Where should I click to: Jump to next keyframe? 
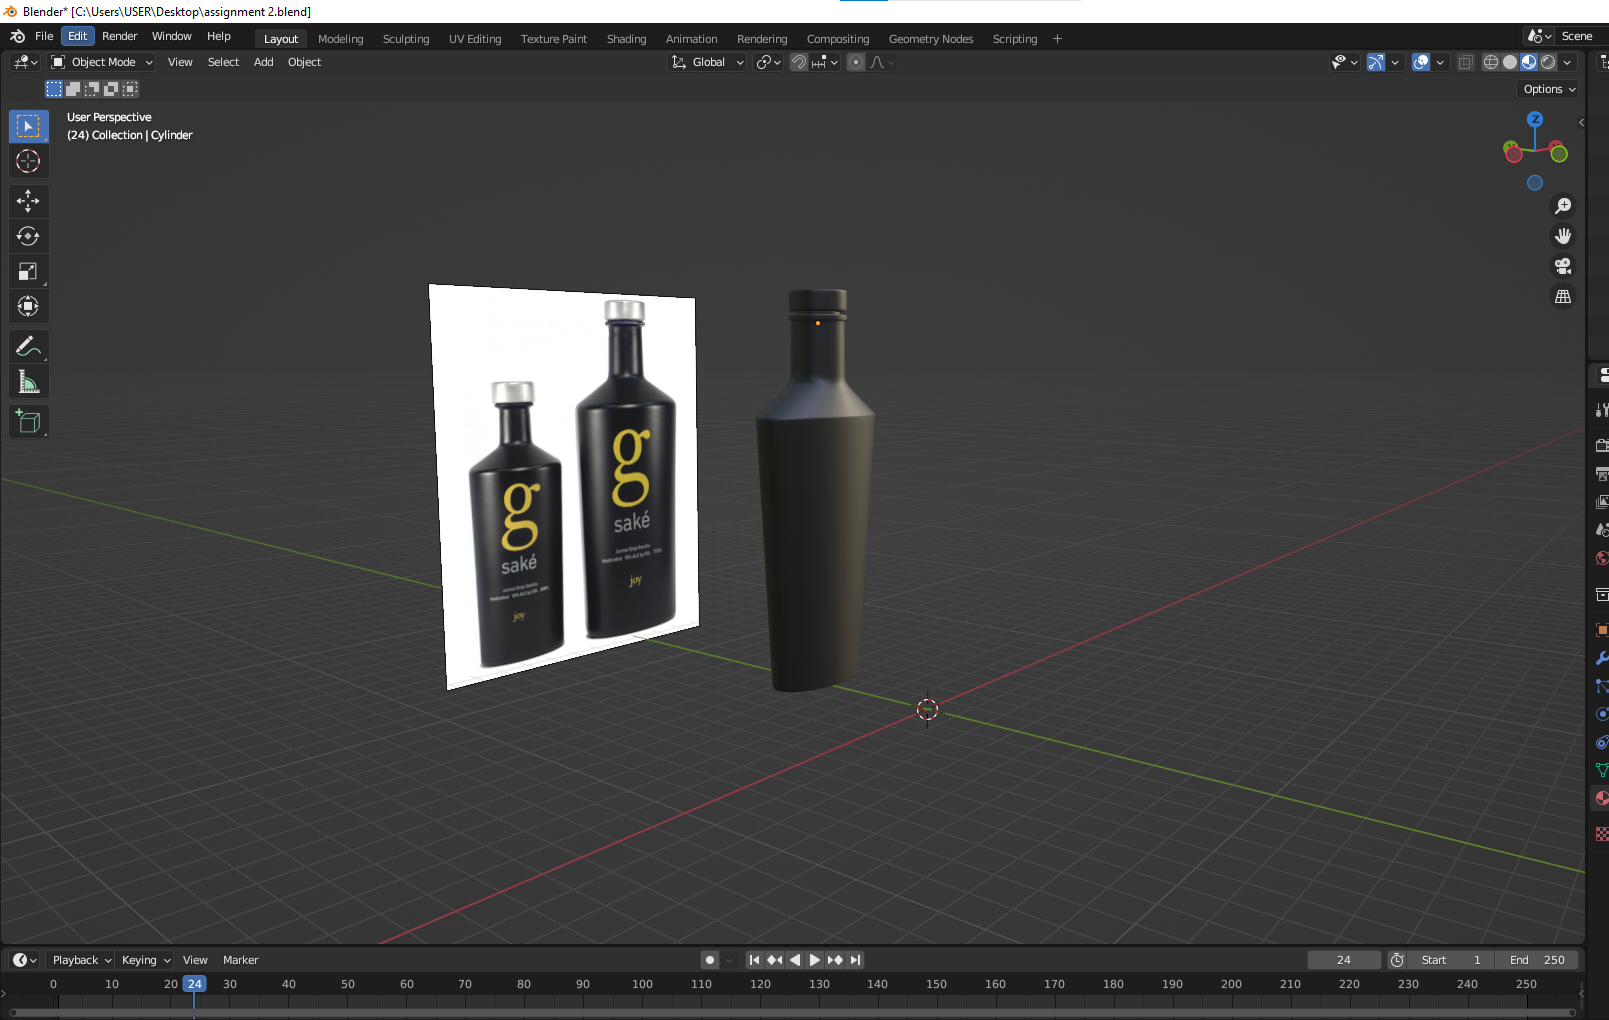tap(835, 960)
